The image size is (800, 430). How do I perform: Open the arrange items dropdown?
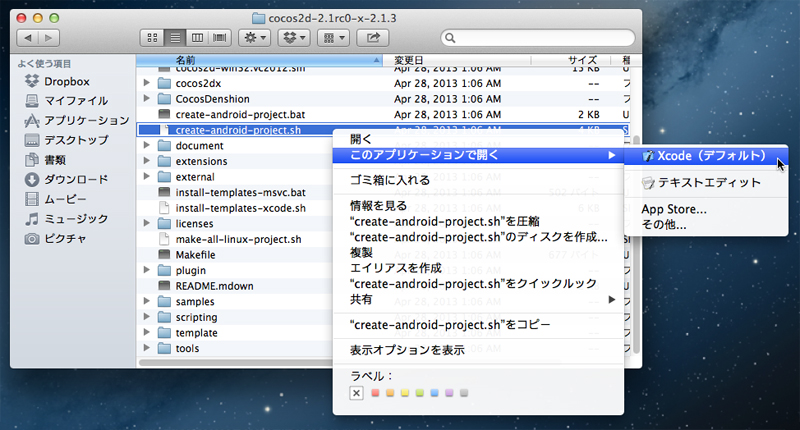[x=334, y=38]
